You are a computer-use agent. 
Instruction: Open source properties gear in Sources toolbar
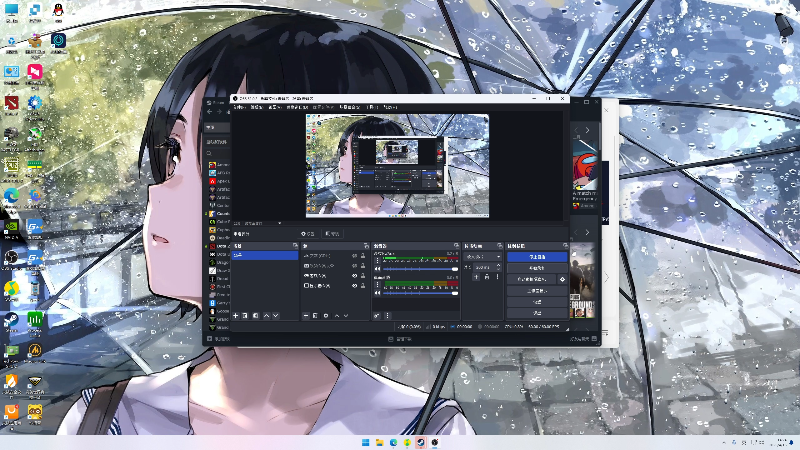pyautogui.click(x=326, y=316)
